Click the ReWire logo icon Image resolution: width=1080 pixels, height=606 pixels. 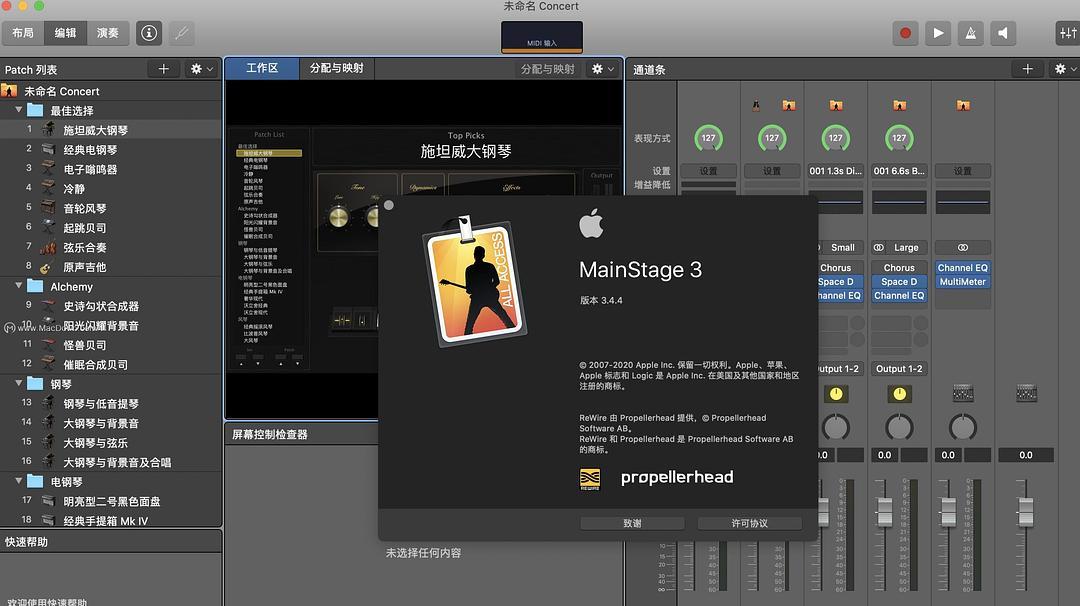click(x=590, y=479)
